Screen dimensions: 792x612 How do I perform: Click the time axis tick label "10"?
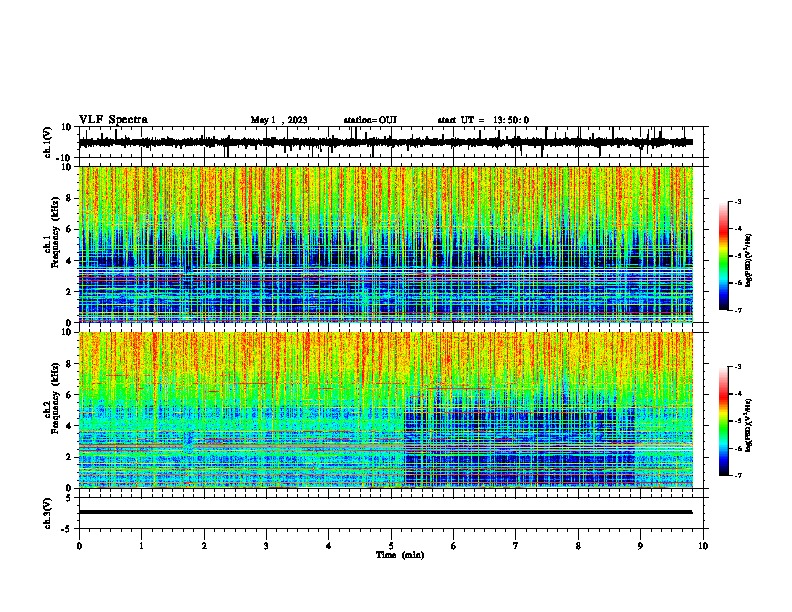703,546
